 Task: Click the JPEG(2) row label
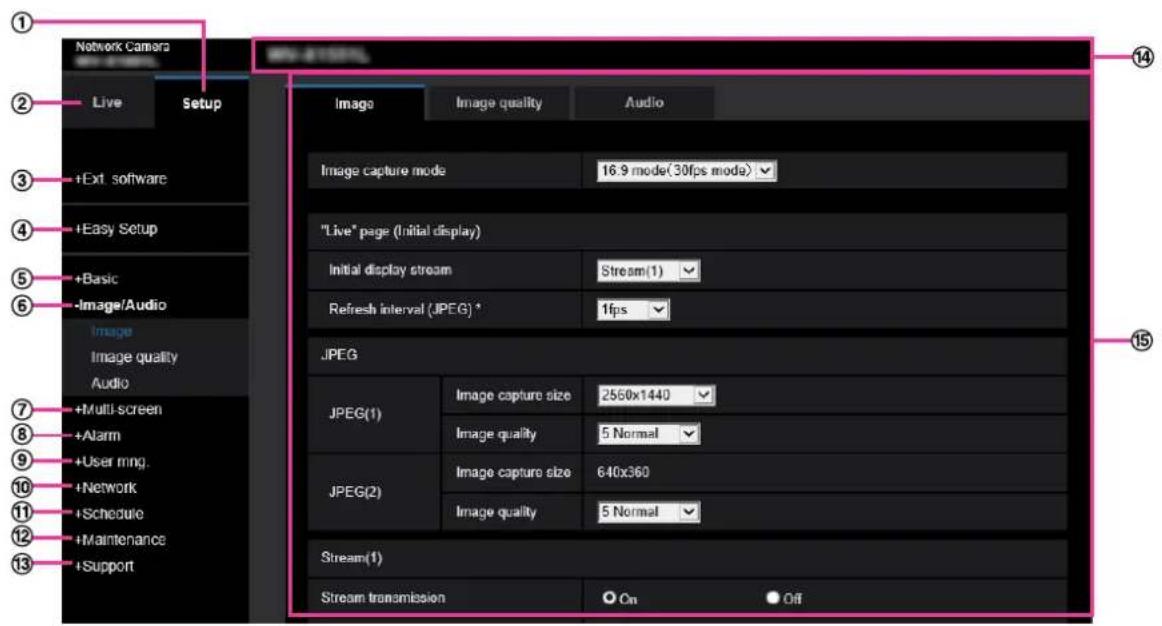click(355, 491)
